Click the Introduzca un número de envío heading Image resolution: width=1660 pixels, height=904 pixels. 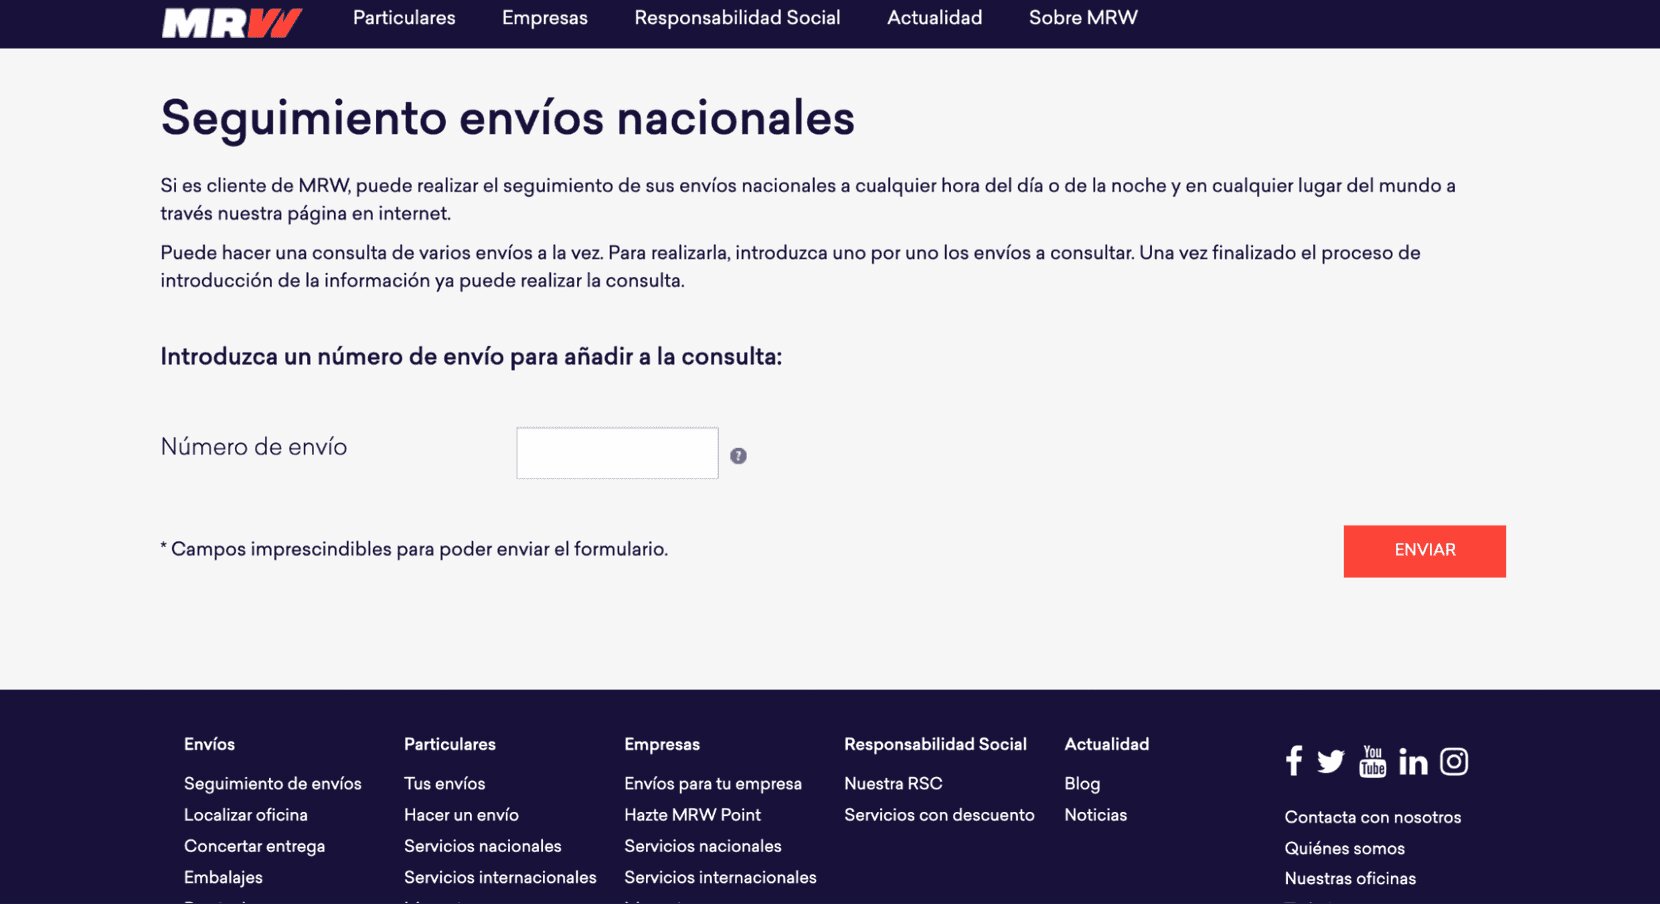point(471,357)
